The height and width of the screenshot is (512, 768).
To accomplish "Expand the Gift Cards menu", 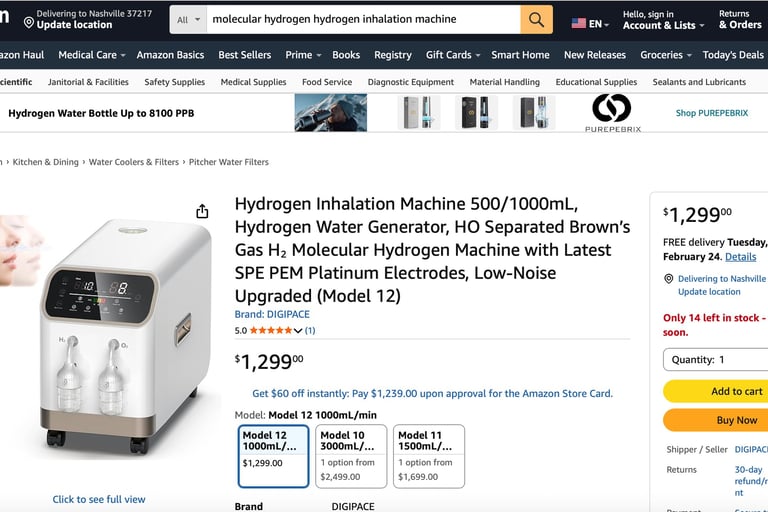I will (x=453, y=55).
